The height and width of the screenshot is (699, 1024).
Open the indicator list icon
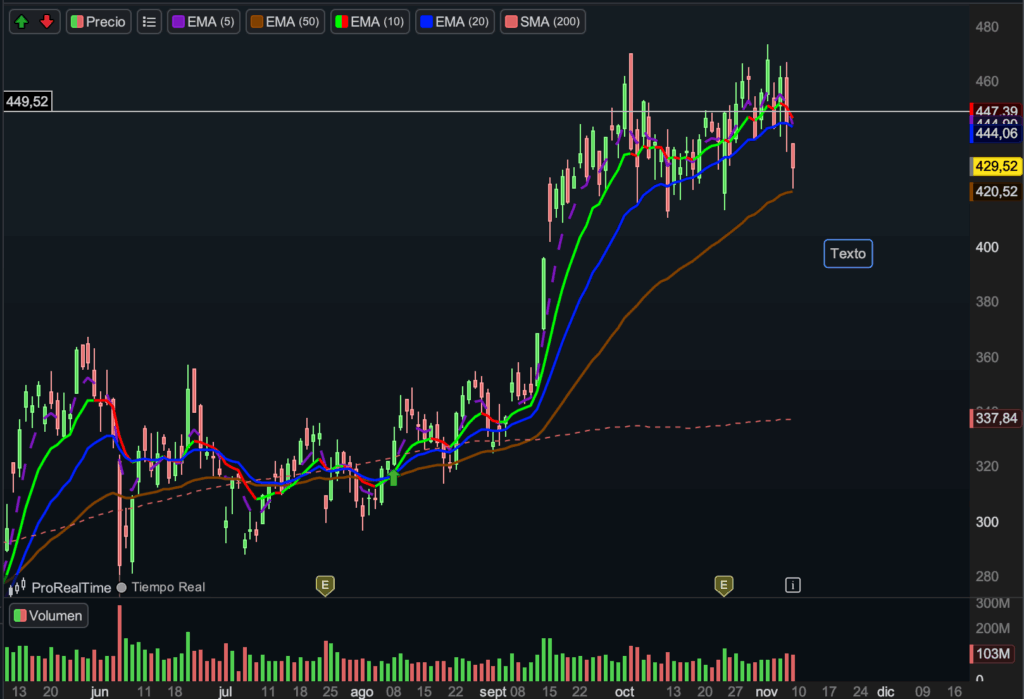point(149,21)
